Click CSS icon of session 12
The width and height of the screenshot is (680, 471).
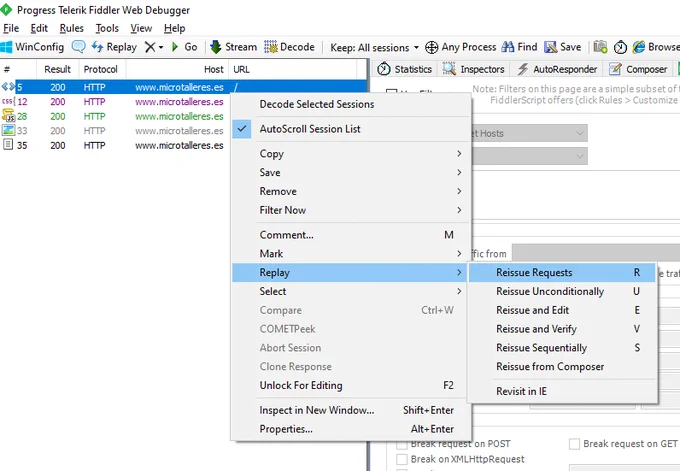pyautogui.click(x=8, y=101)
